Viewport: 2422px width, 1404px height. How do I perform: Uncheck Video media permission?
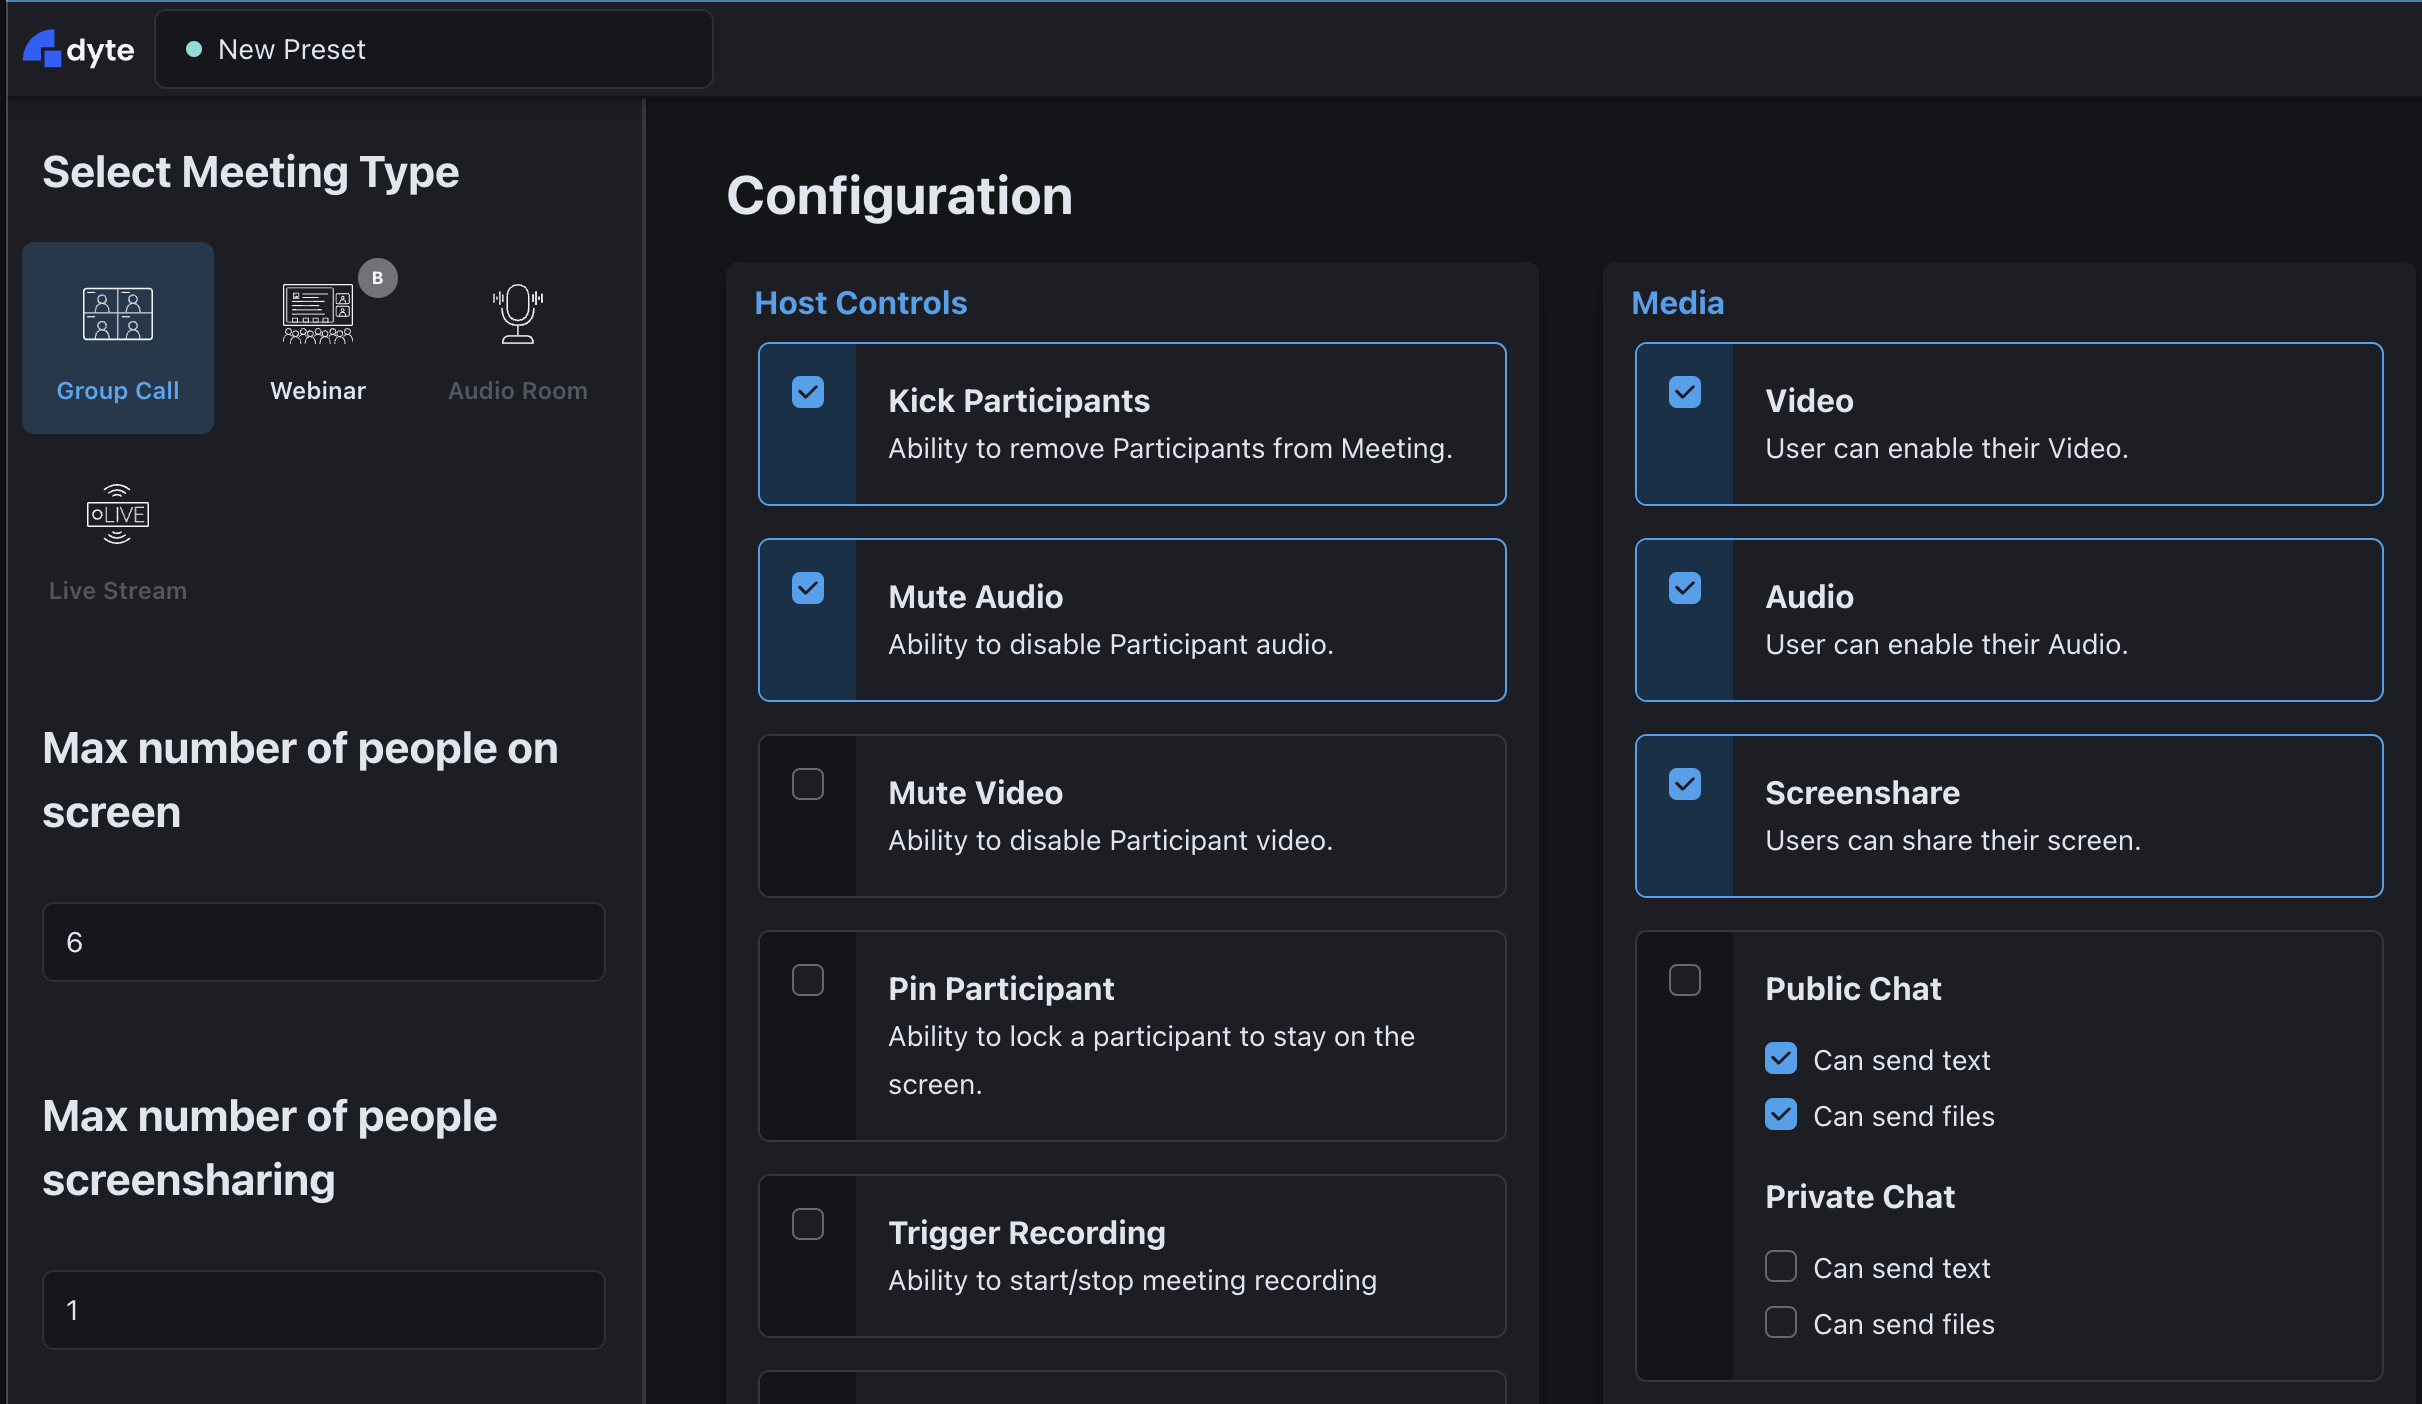pyautogui.click(x=1685, y=392)
